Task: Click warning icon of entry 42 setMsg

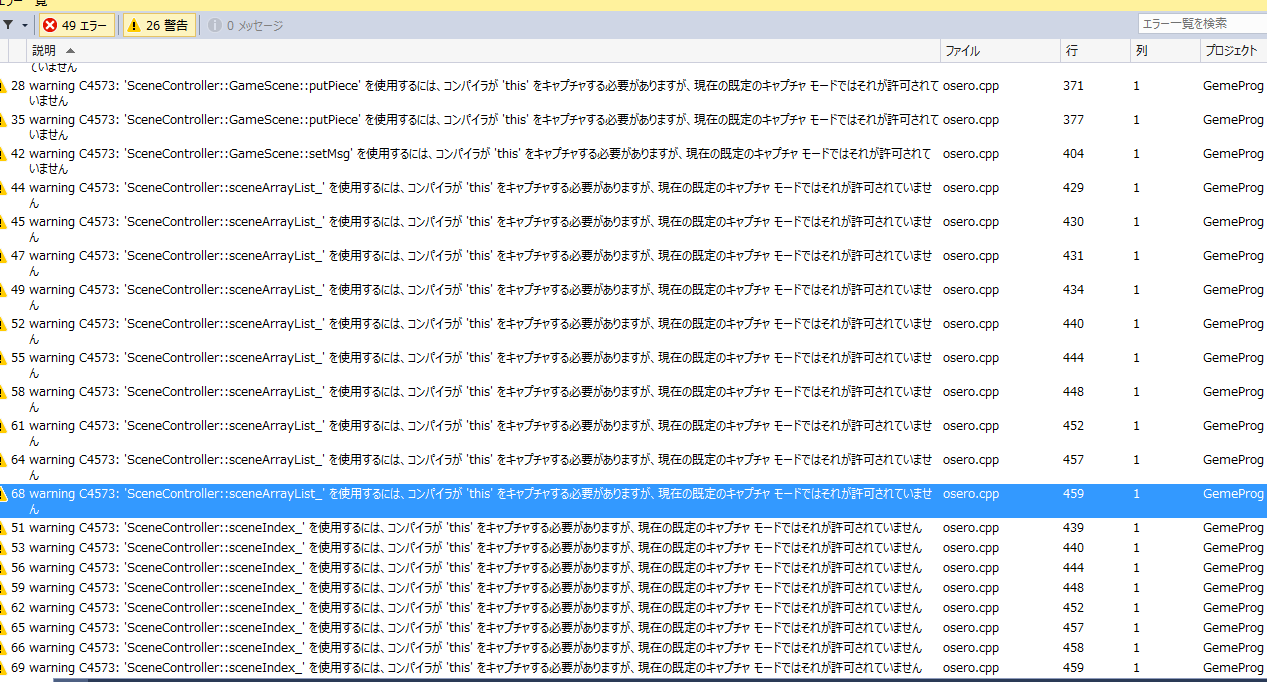Action: click(3, 154)
